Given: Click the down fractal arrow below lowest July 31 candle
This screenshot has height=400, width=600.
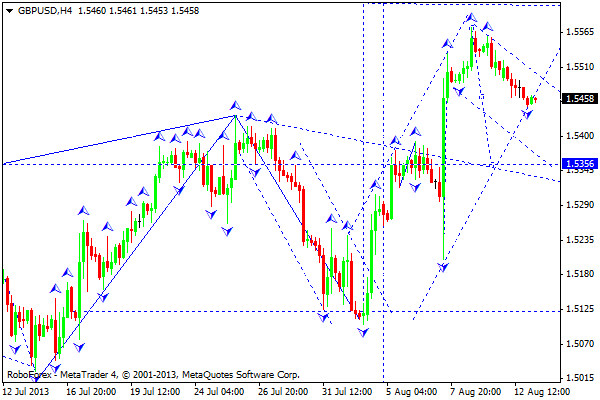Looking at the screenshot, I should [363, 332].
